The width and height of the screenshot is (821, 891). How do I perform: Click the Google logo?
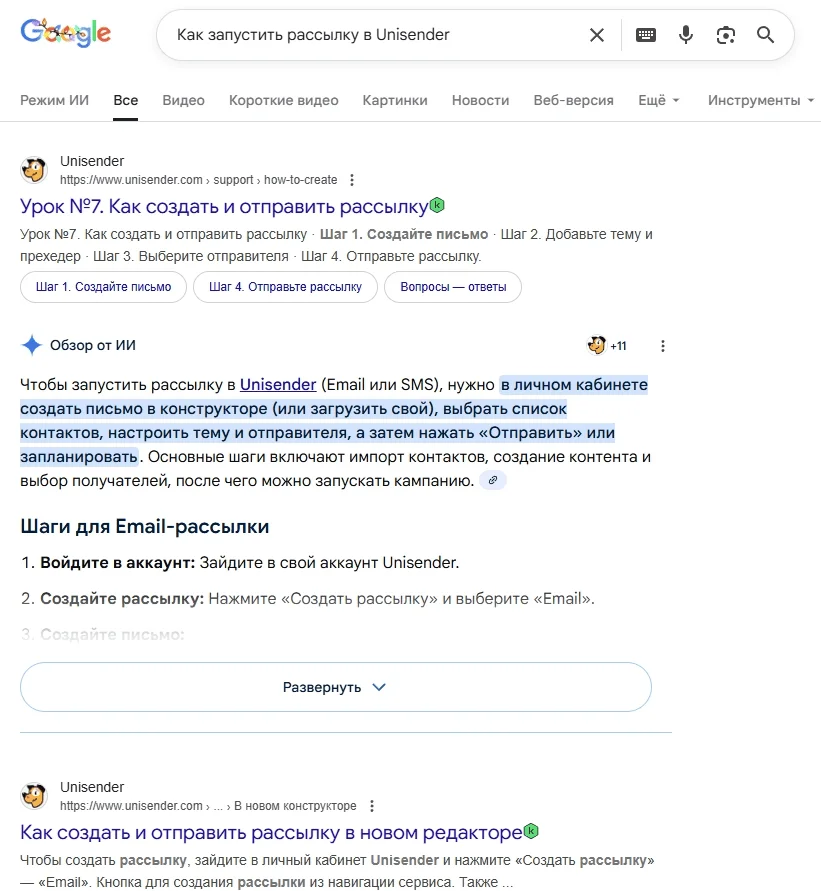coord(66,34)
